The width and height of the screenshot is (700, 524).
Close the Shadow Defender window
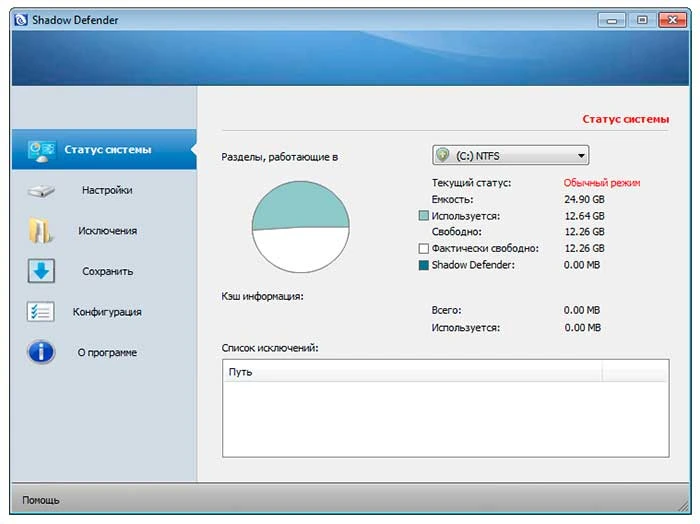672,20
